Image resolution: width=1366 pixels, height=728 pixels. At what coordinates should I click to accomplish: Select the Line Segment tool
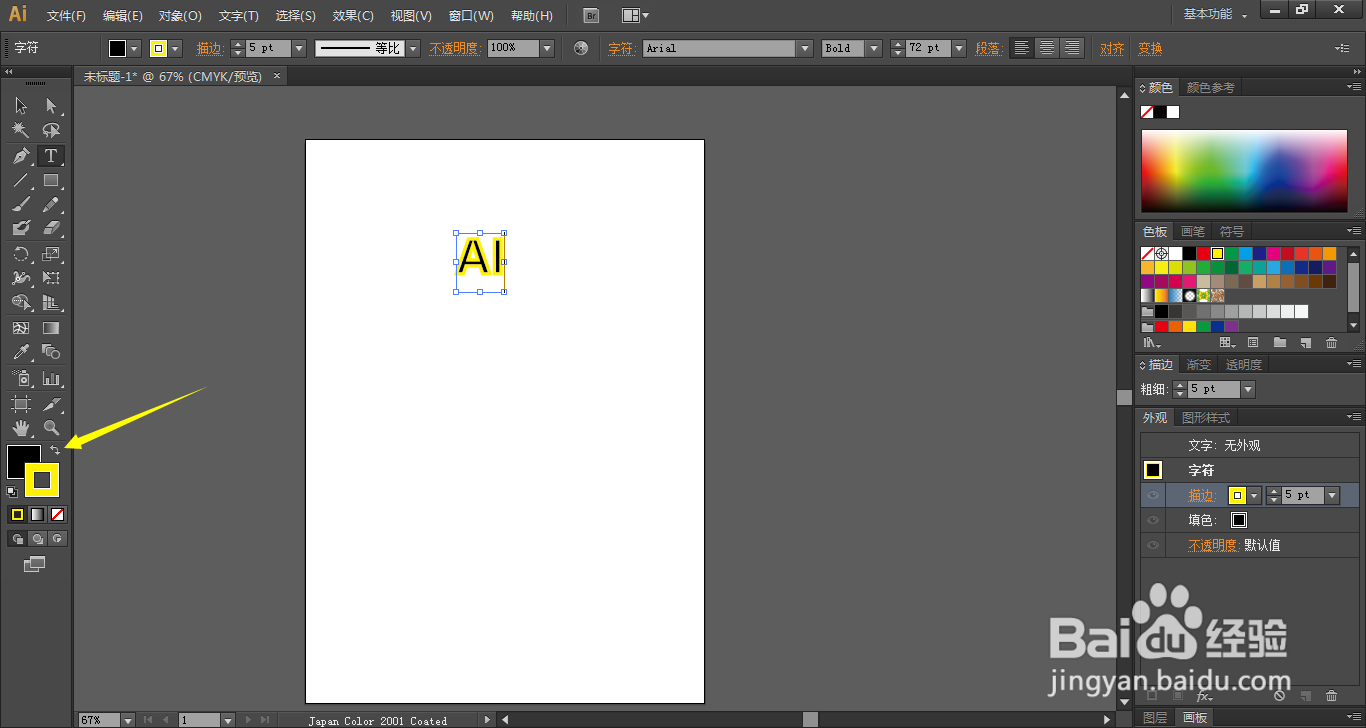pos(21,181)
